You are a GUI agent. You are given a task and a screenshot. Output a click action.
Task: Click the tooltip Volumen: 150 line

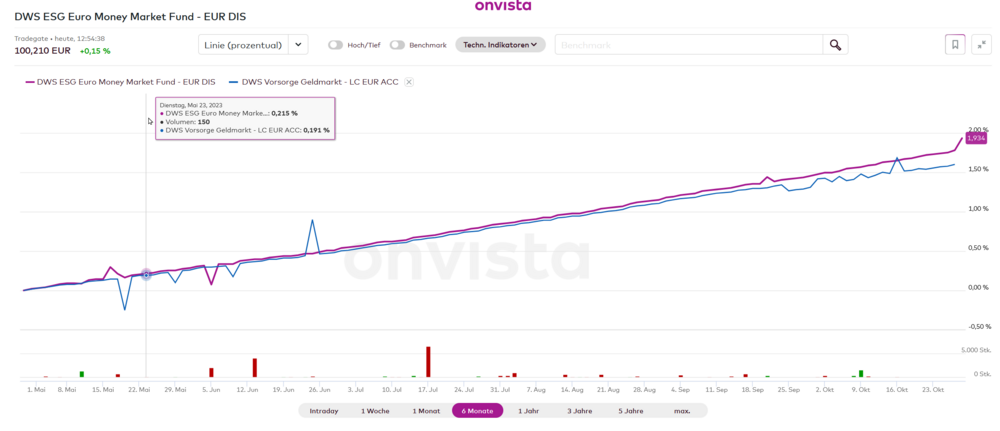coord(183,121)
